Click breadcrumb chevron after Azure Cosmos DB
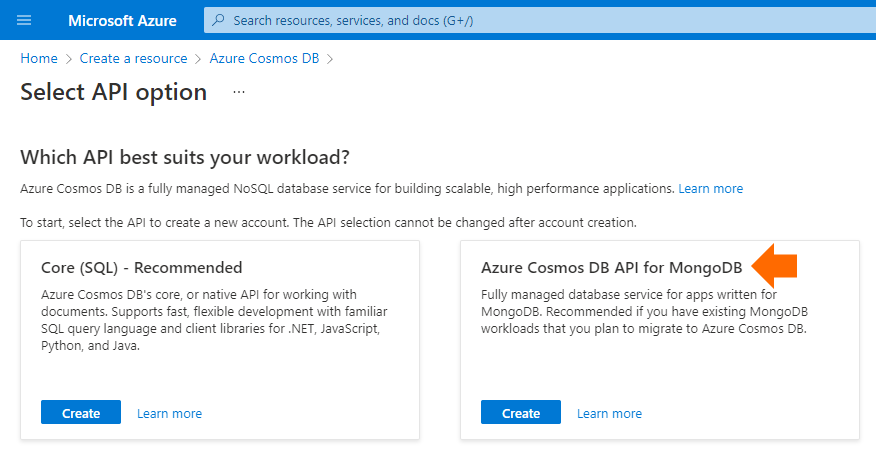876x452 pixels. 330,59
